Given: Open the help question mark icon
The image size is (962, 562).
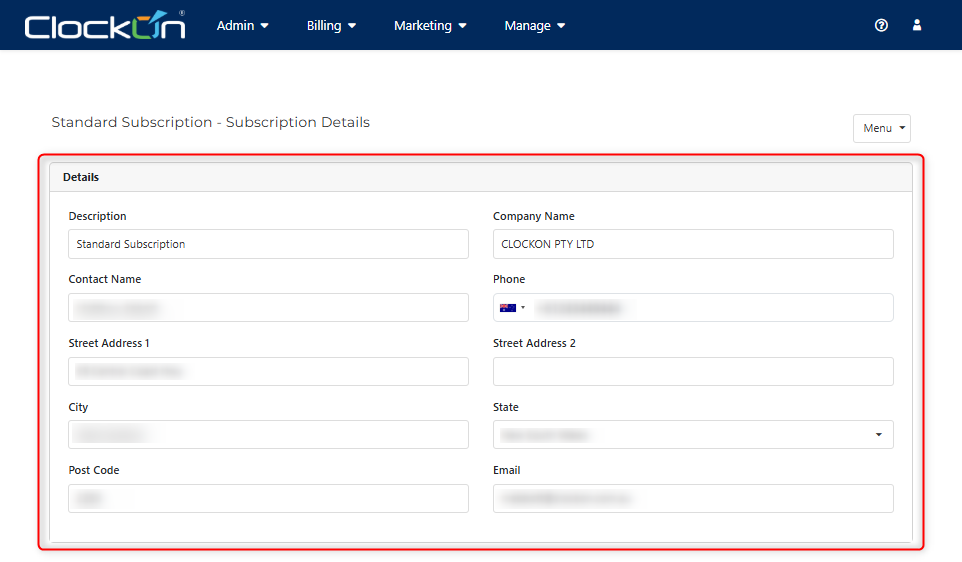Looking at the screenshot, I should click(881, 25).
